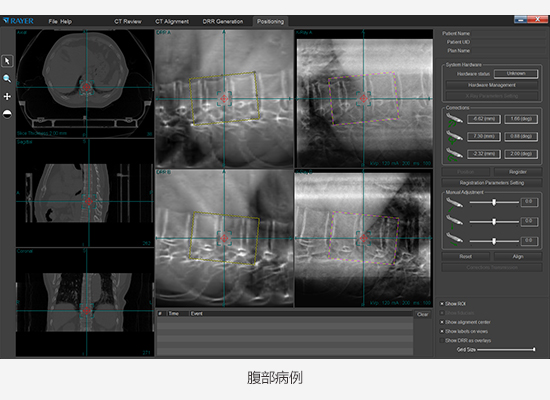Disable Show alignment center

tap(442, 322)
